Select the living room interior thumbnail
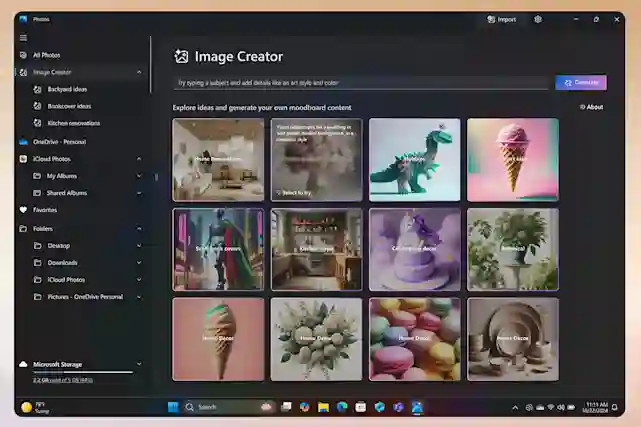Viewport: 641px width, 427px height. 218,160
